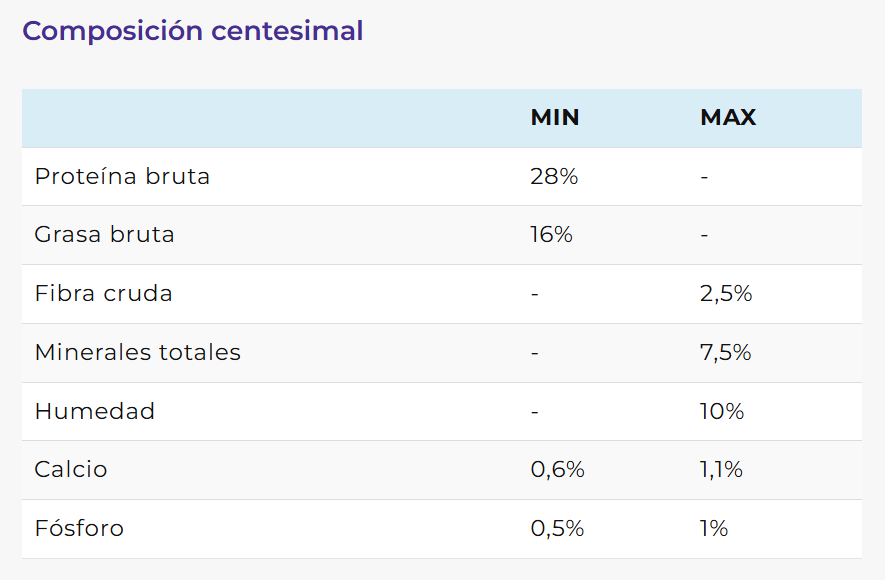Select the Grasa bruta row label

[104, 235]
